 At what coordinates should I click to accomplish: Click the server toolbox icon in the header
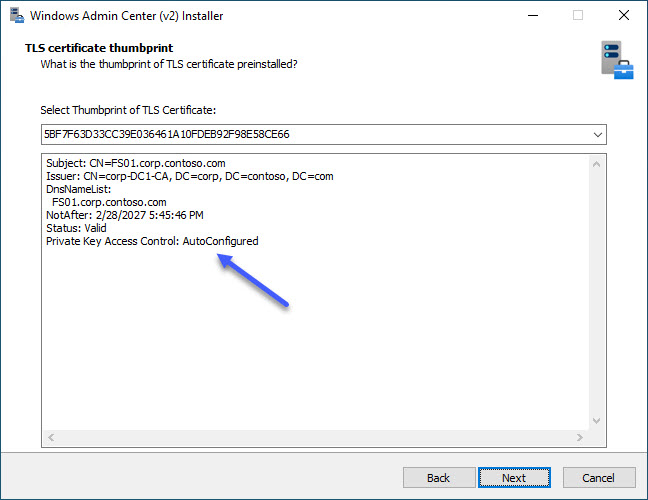(x=616, y=60)
